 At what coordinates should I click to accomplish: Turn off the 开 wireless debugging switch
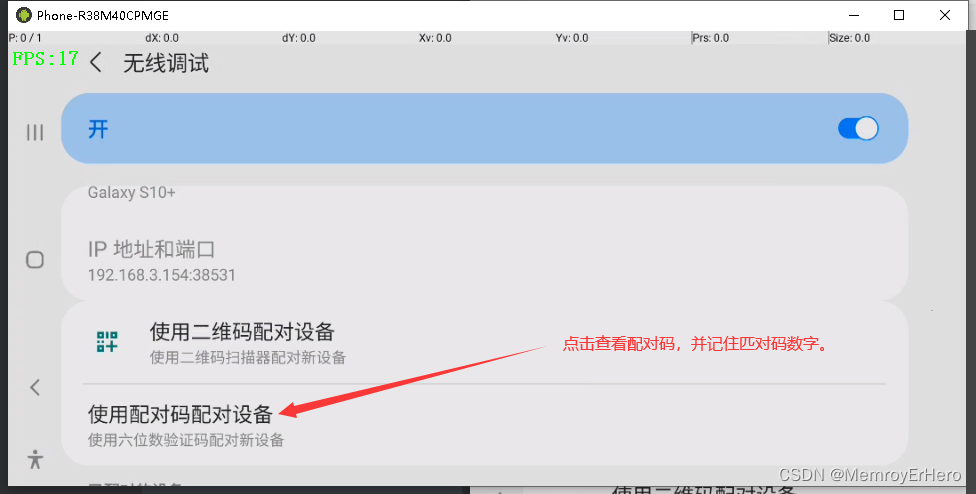pos(858,129)
